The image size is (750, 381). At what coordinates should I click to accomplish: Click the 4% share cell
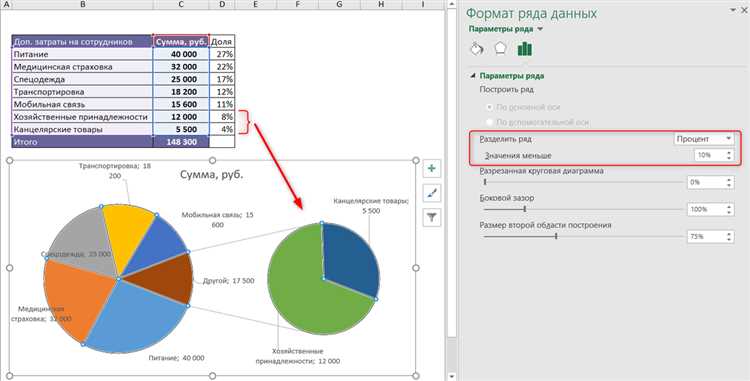[222, 129]
